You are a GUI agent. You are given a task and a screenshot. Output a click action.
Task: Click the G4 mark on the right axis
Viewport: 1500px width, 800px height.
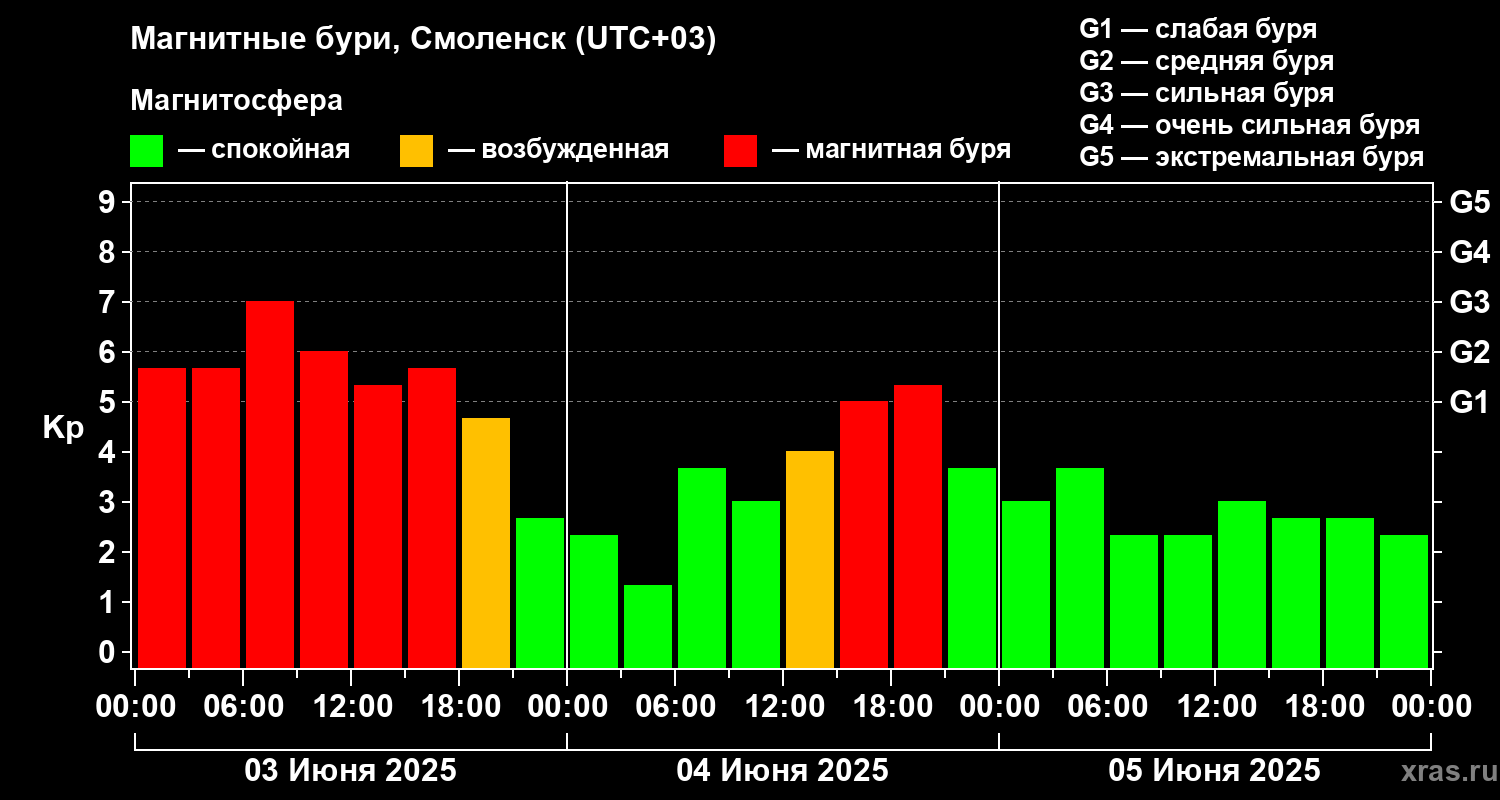click(x=1469, y=252)
